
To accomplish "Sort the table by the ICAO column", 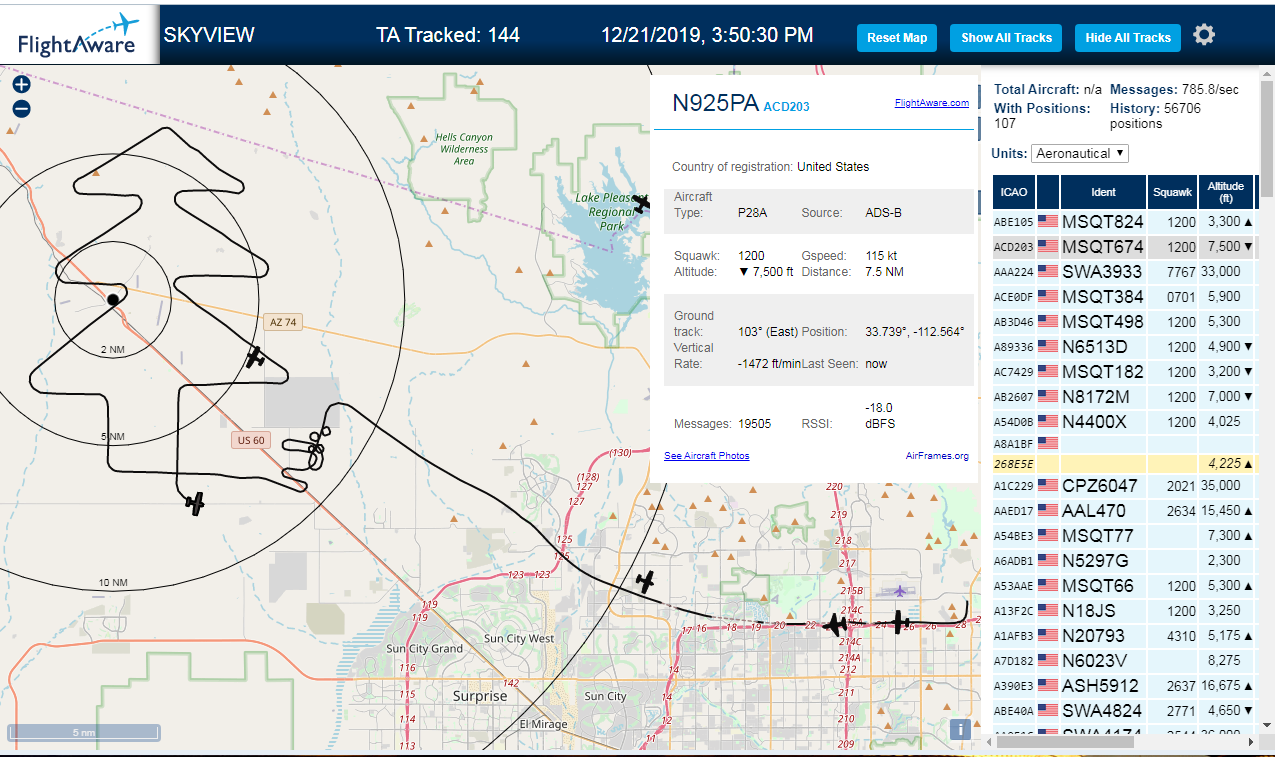I will [1013, 191].
